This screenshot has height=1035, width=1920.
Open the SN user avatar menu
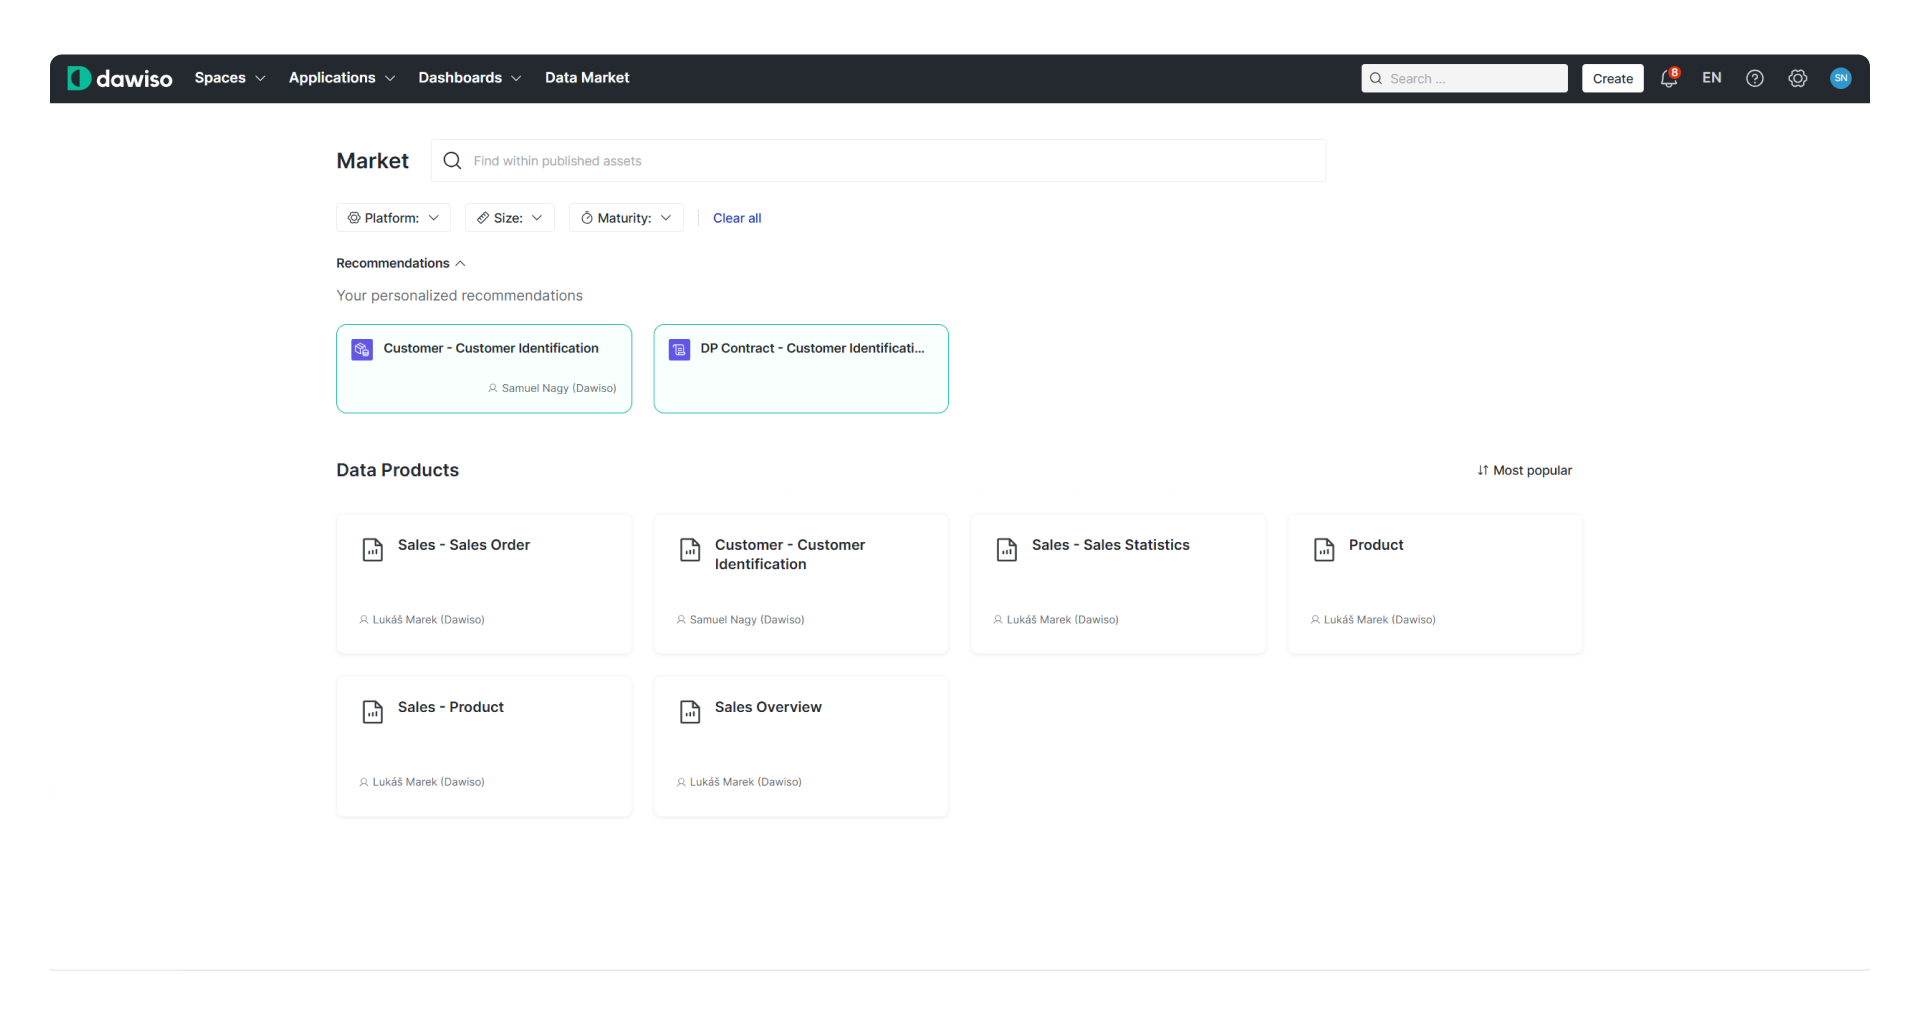pos(1840,78)
